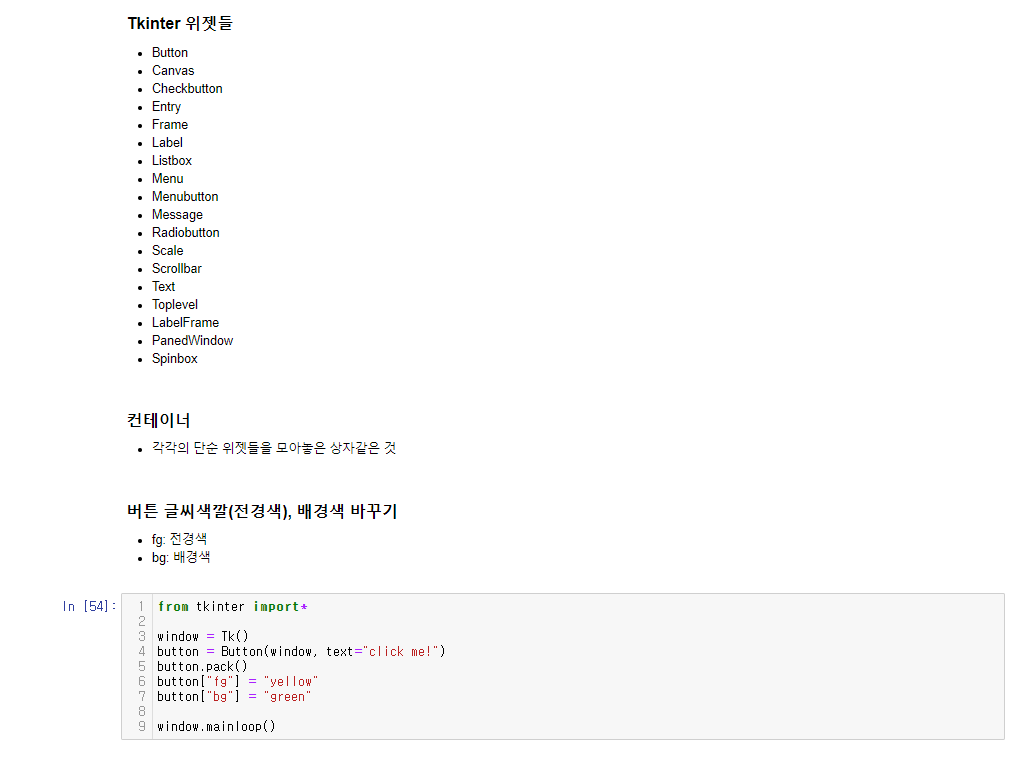Select the 'Toplevel' list item
The width and height of the screenshot is (1021, 757).
pos(175,305)
